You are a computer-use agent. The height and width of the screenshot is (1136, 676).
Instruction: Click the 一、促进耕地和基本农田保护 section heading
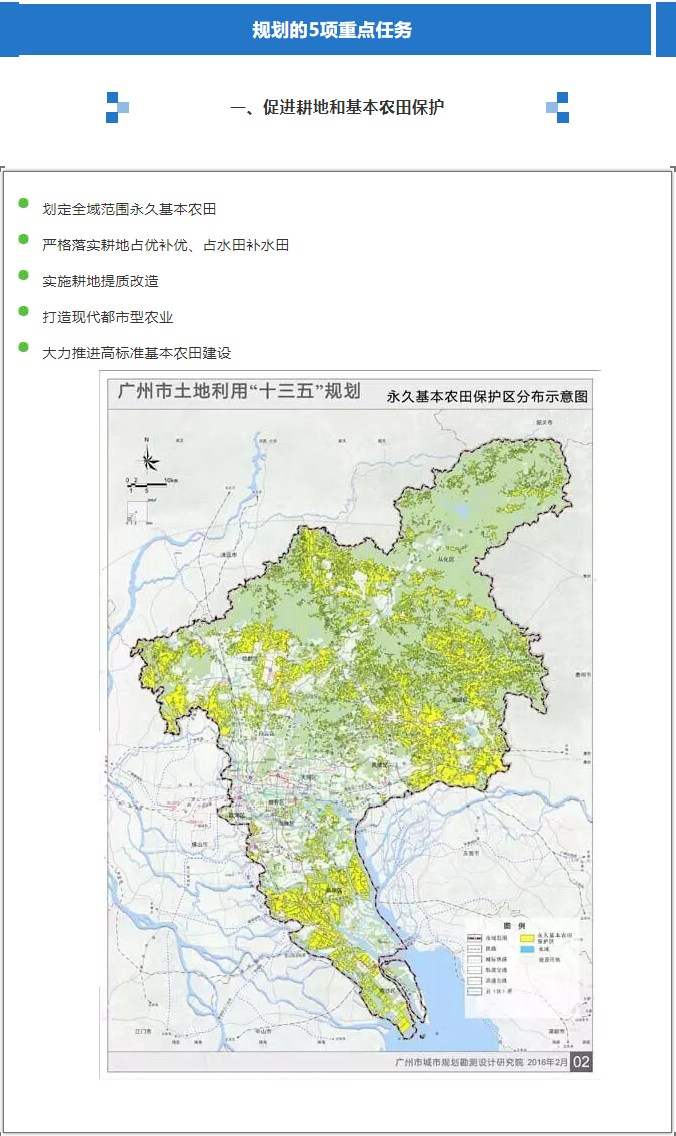pyautogui.click(x=337, y=108)
